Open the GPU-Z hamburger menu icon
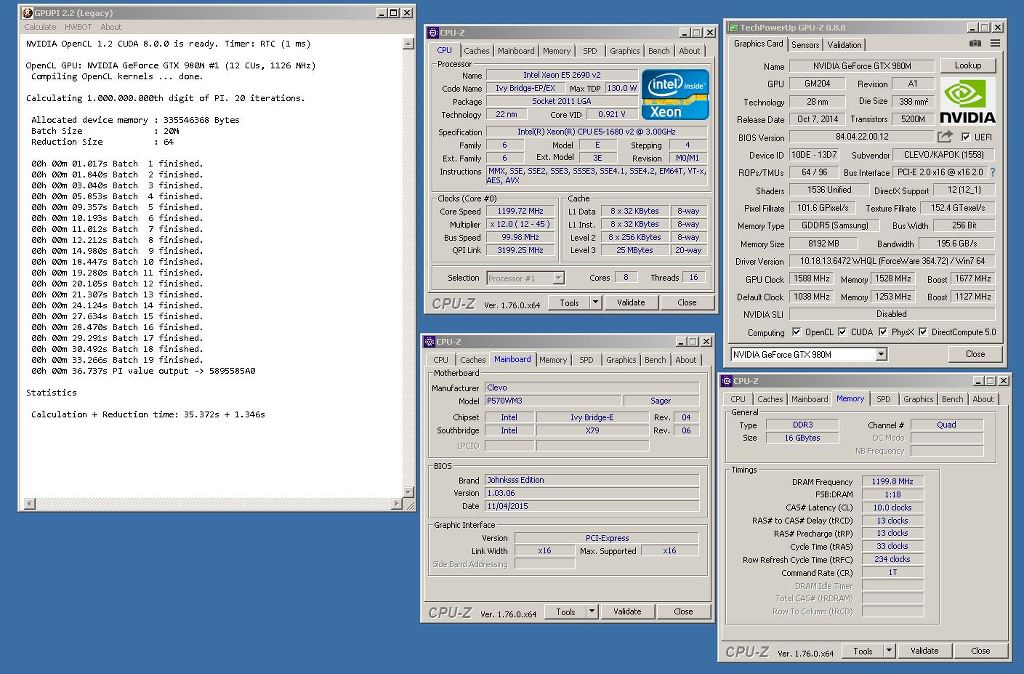The height and width of the screenshot is (674, 1024). pos(995,44)
